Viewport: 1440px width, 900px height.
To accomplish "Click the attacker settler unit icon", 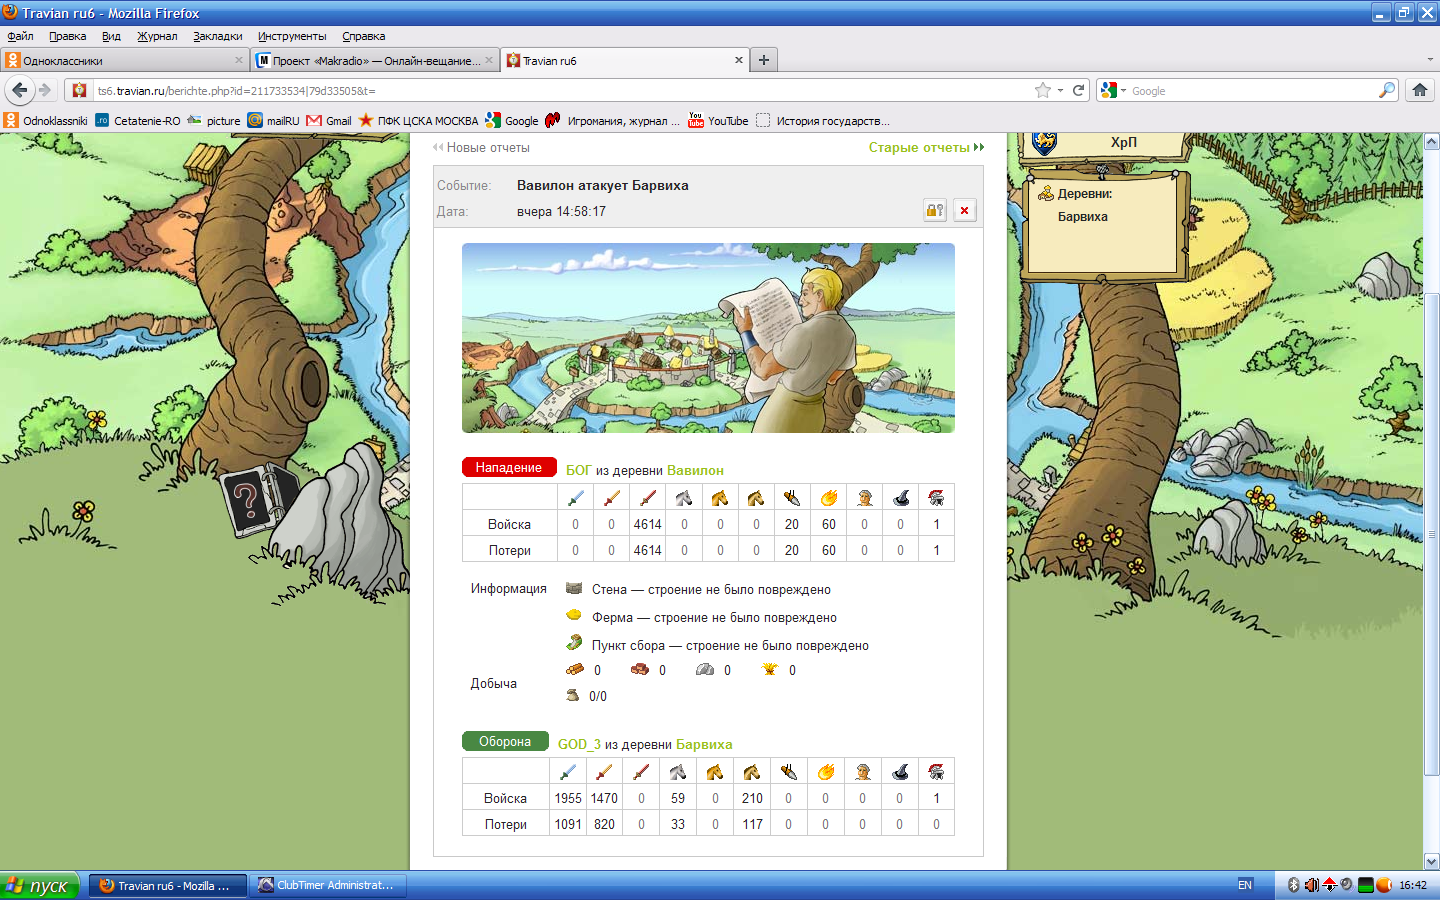I will coord(900,497).
